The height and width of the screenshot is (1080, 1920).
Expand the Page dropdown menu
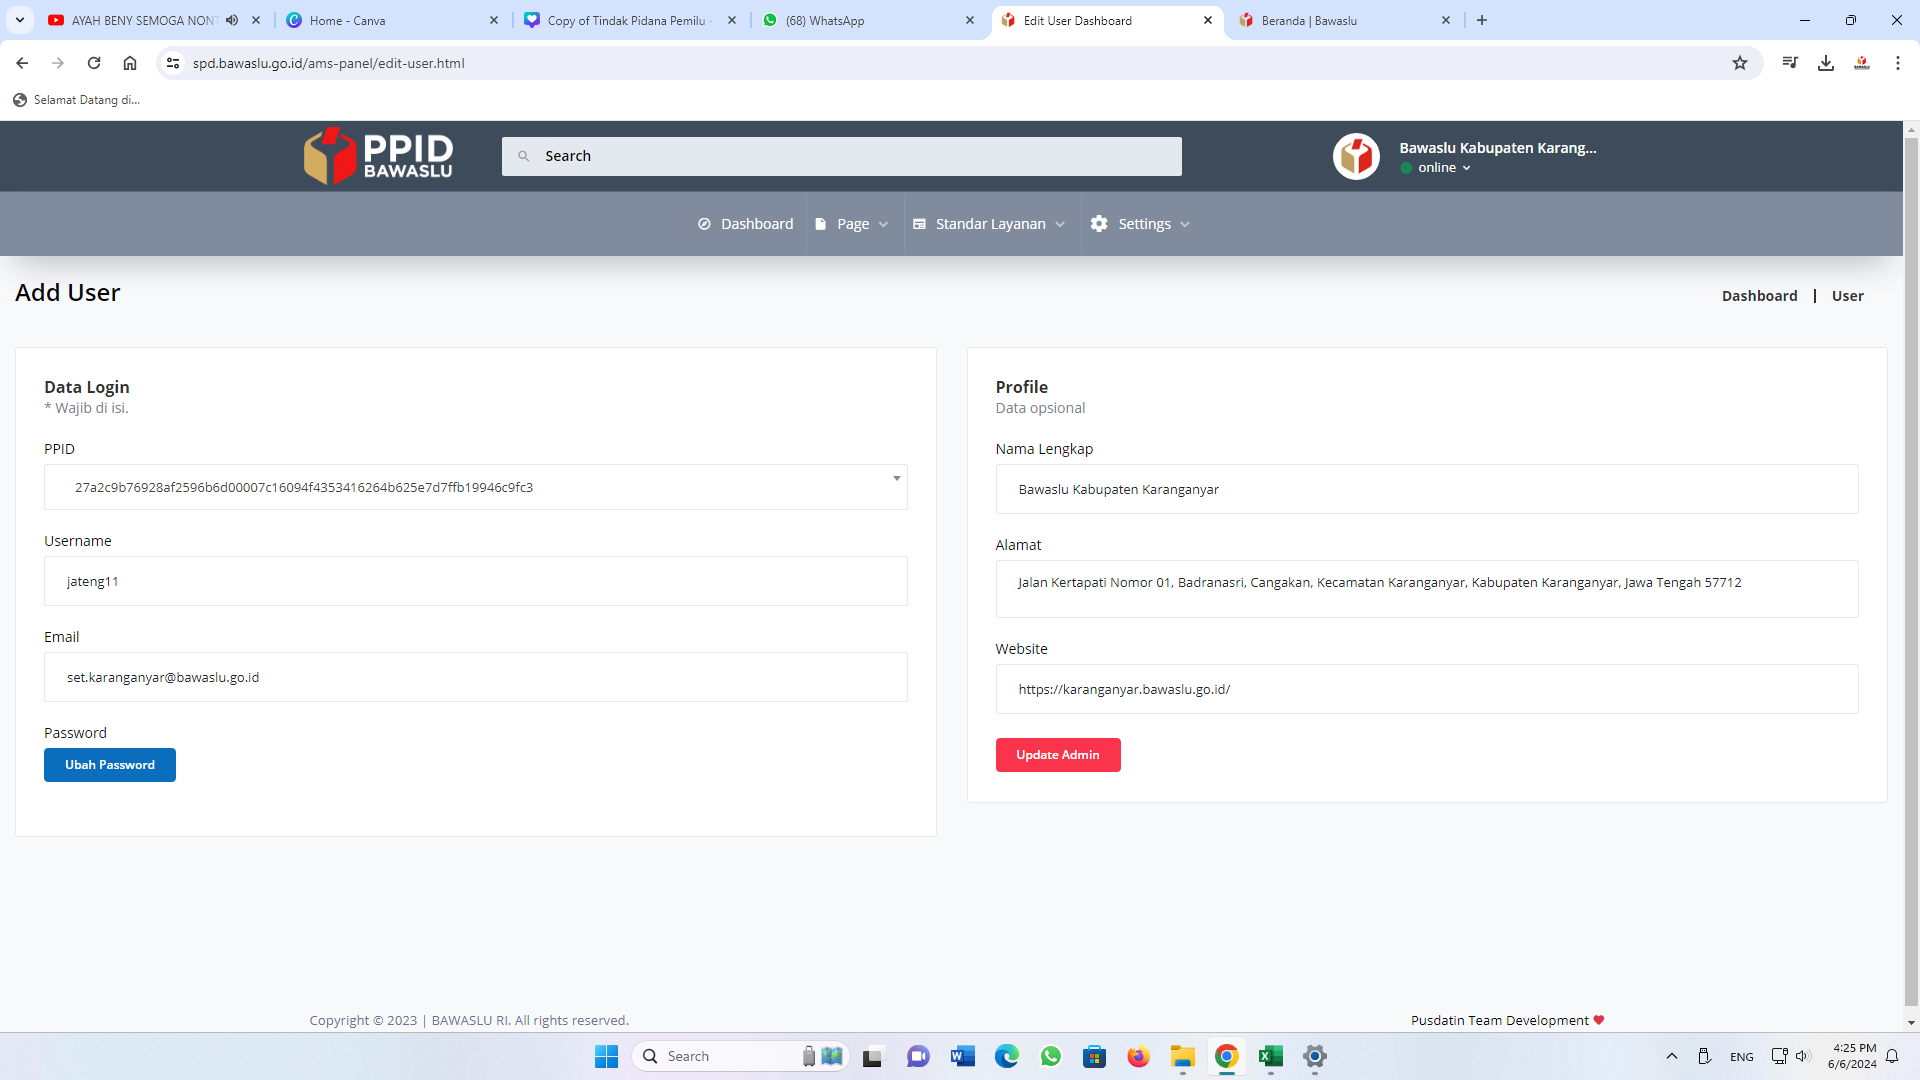point(852,224)
